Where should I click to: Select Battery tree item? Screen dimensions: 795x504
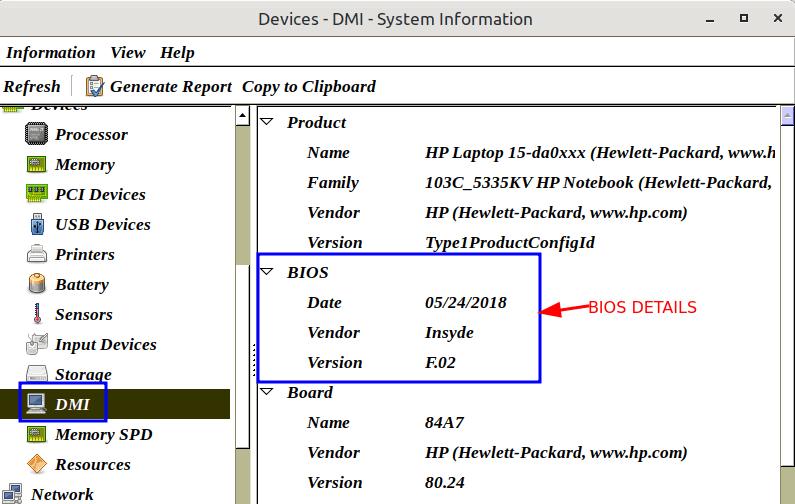pos(82,284)
